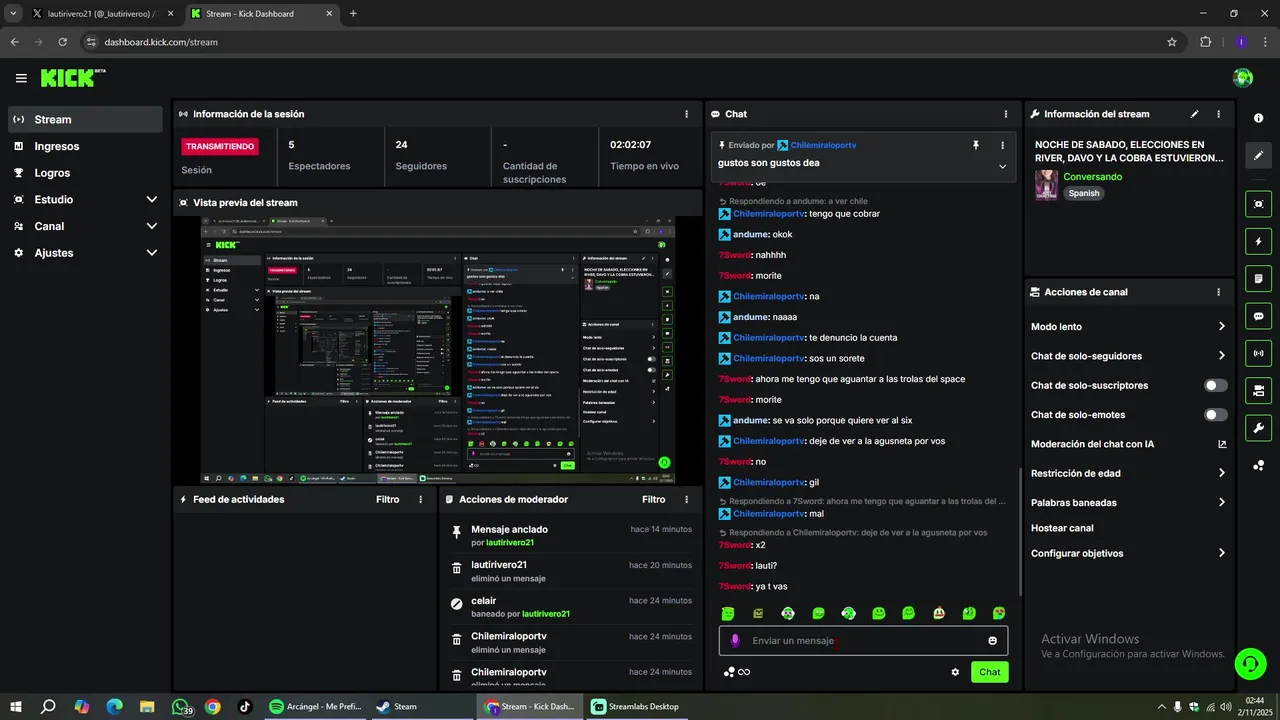This screenshot has width=1280, height=720.
Task: Open the Moderación del chat con IA external link
Action: [x=1222, y=444]
